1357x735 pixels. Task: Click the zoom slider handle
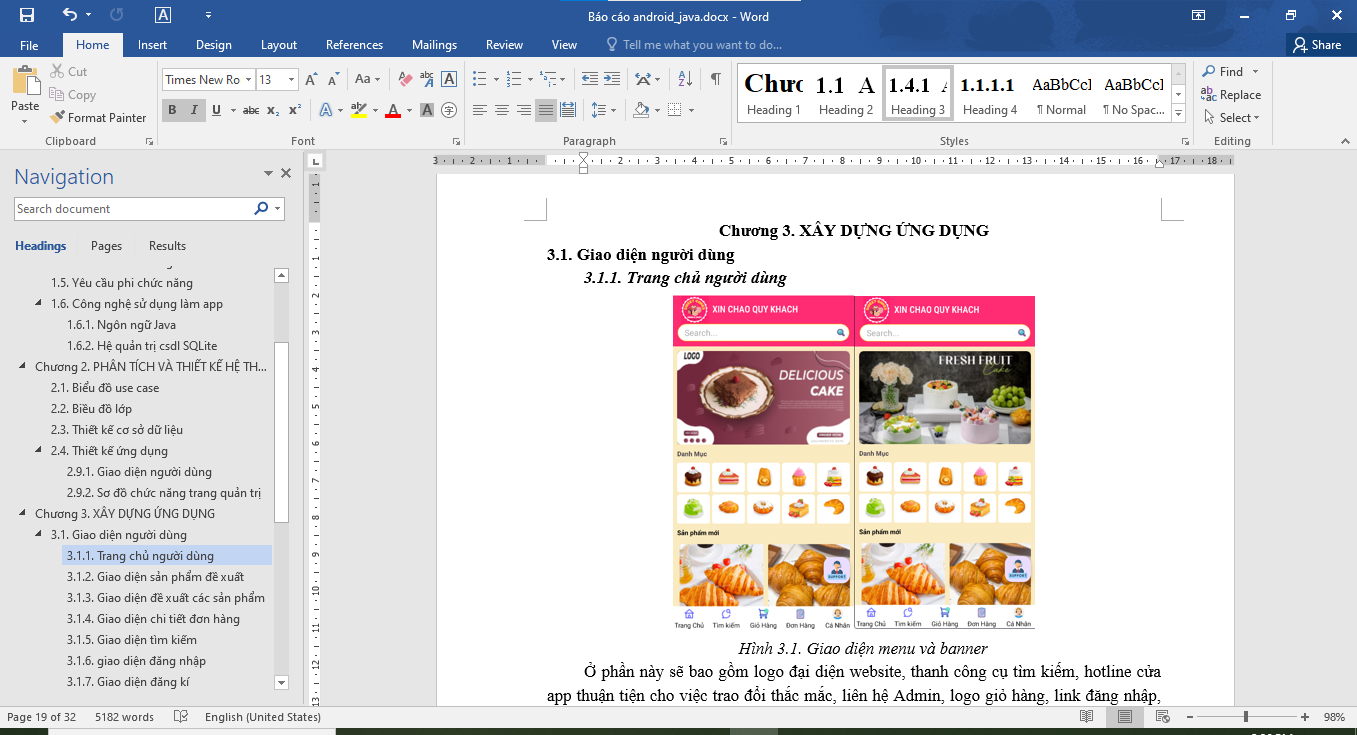coord(1245,717)
